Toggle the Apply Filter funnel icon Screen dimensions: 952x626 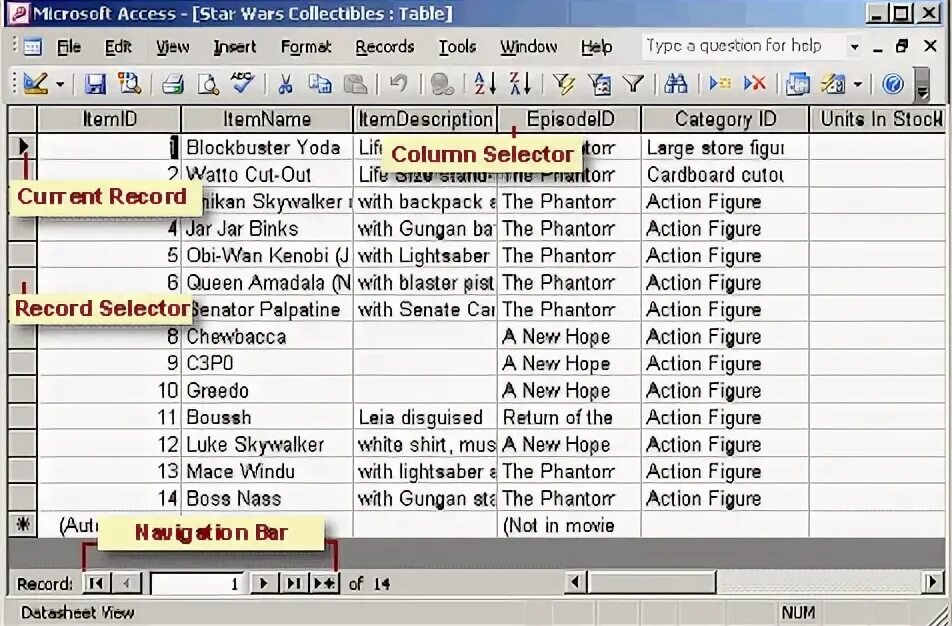point(633,84)
